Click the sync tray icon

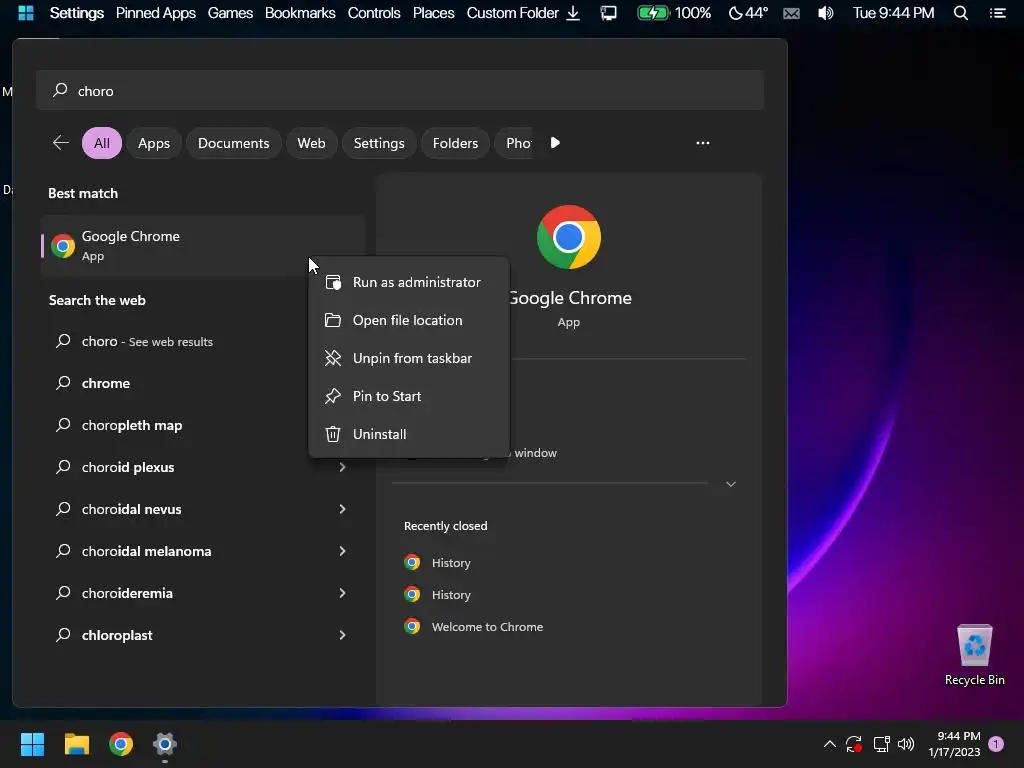854,744
